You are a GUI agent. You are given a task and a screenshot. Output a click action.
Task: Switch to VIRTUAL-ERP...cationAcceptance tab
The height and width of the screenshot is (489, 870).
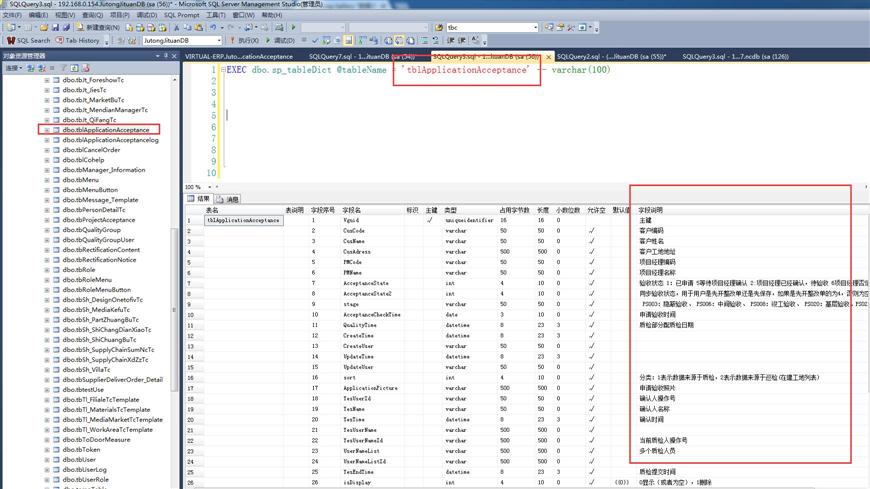tap(239, 57)
